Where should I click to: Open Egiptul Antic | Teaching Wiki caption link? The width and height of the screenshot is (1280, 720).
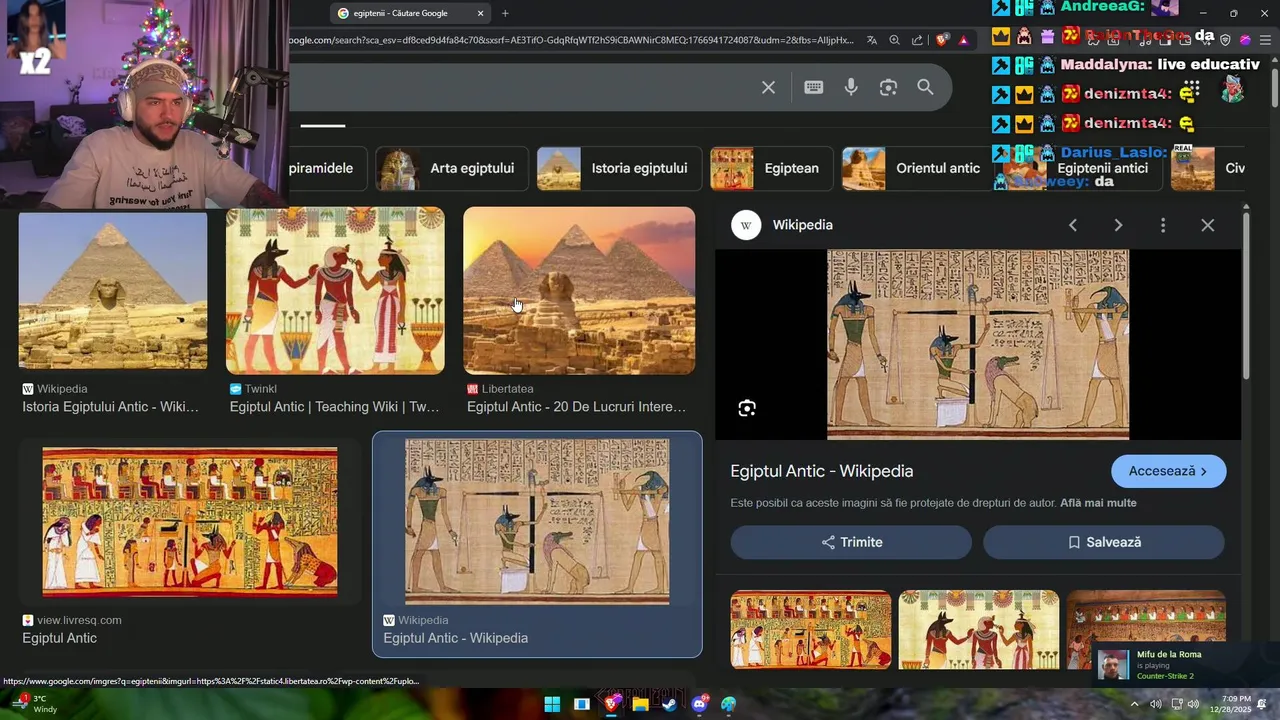tap(334, 407)
